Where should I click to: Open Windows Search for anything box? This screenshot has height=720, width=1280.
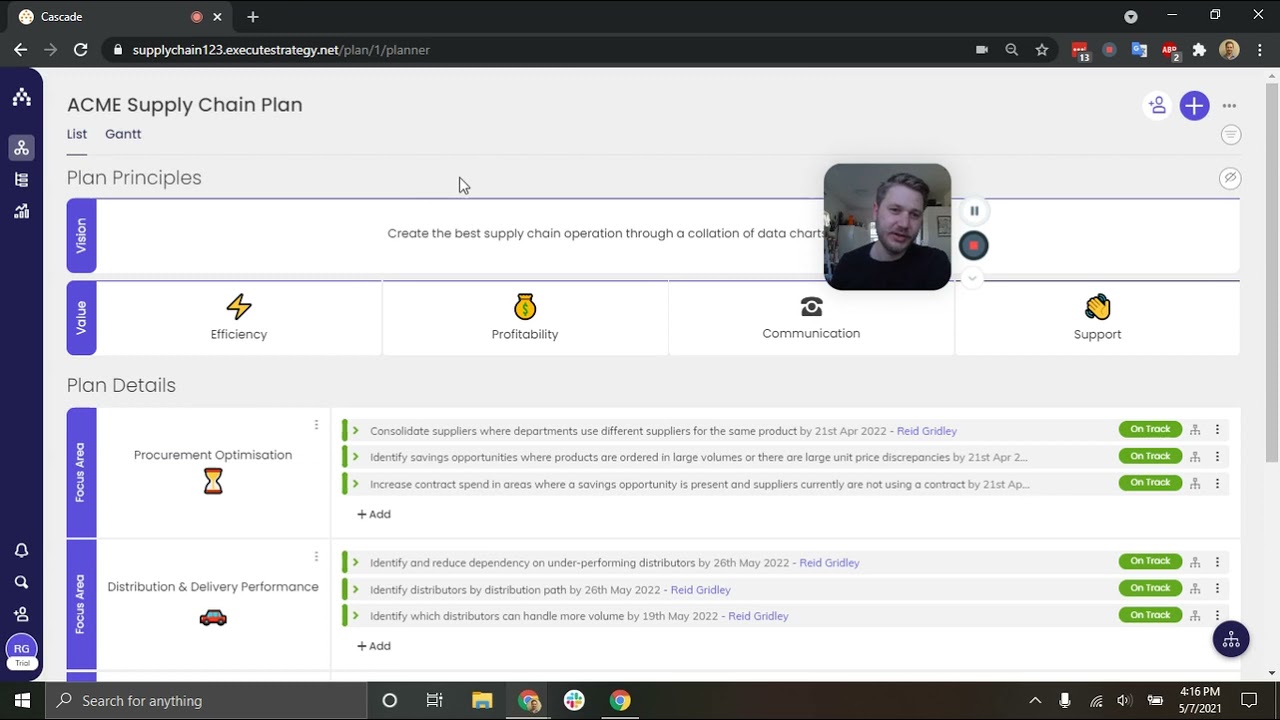pyautogui.click(x=206, y=701)
